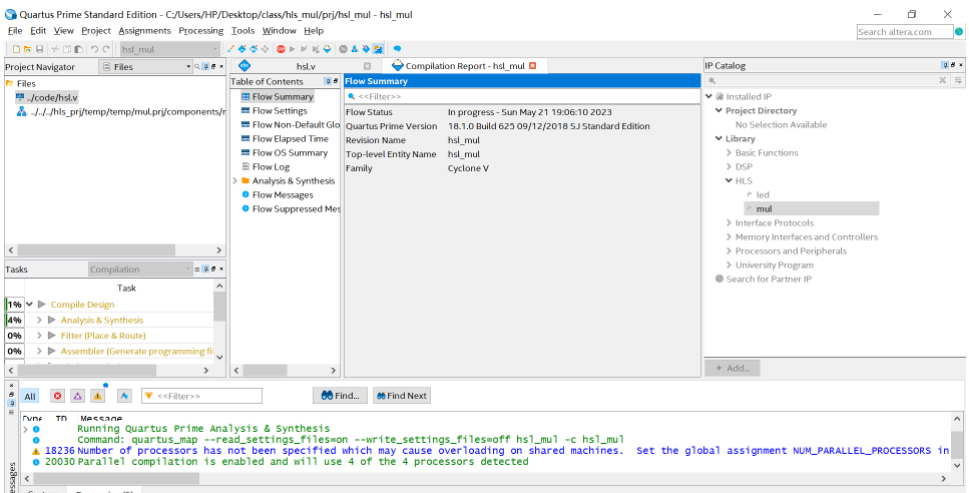Click the Save toolbar icon
The height and width of the screenshot is (493, 969).
click(39, 49)
